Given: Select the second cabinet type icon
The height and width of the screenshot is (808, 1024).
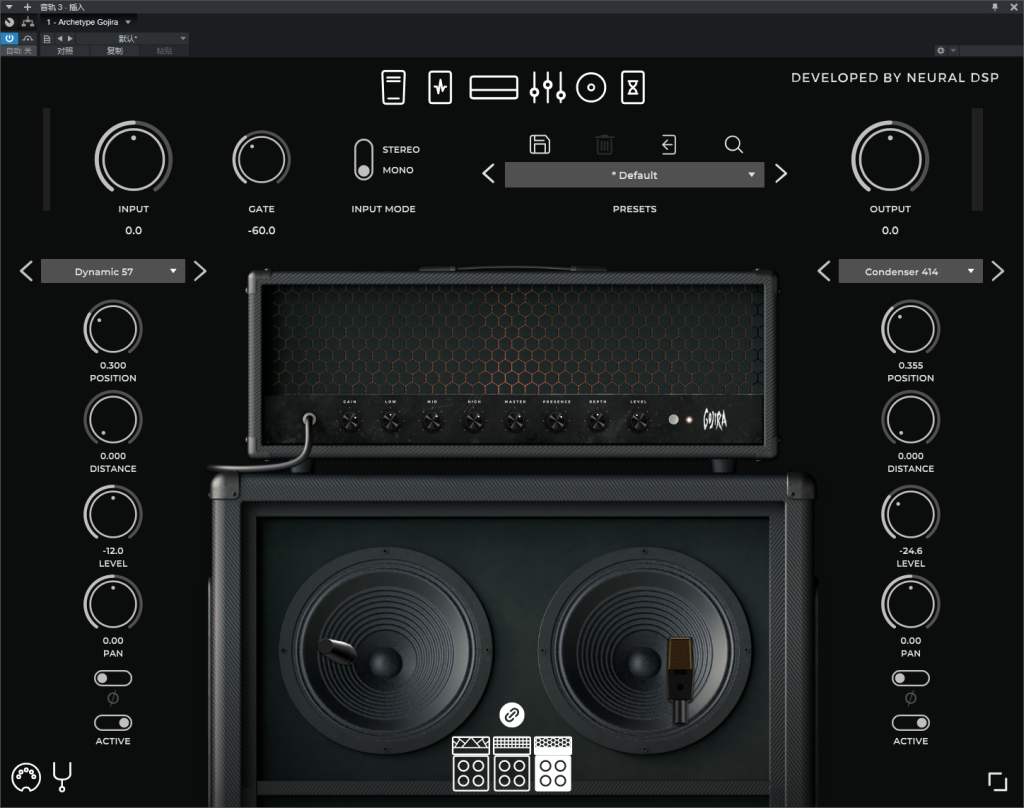Looking at the screenshot, I should [x=512, y=764].
